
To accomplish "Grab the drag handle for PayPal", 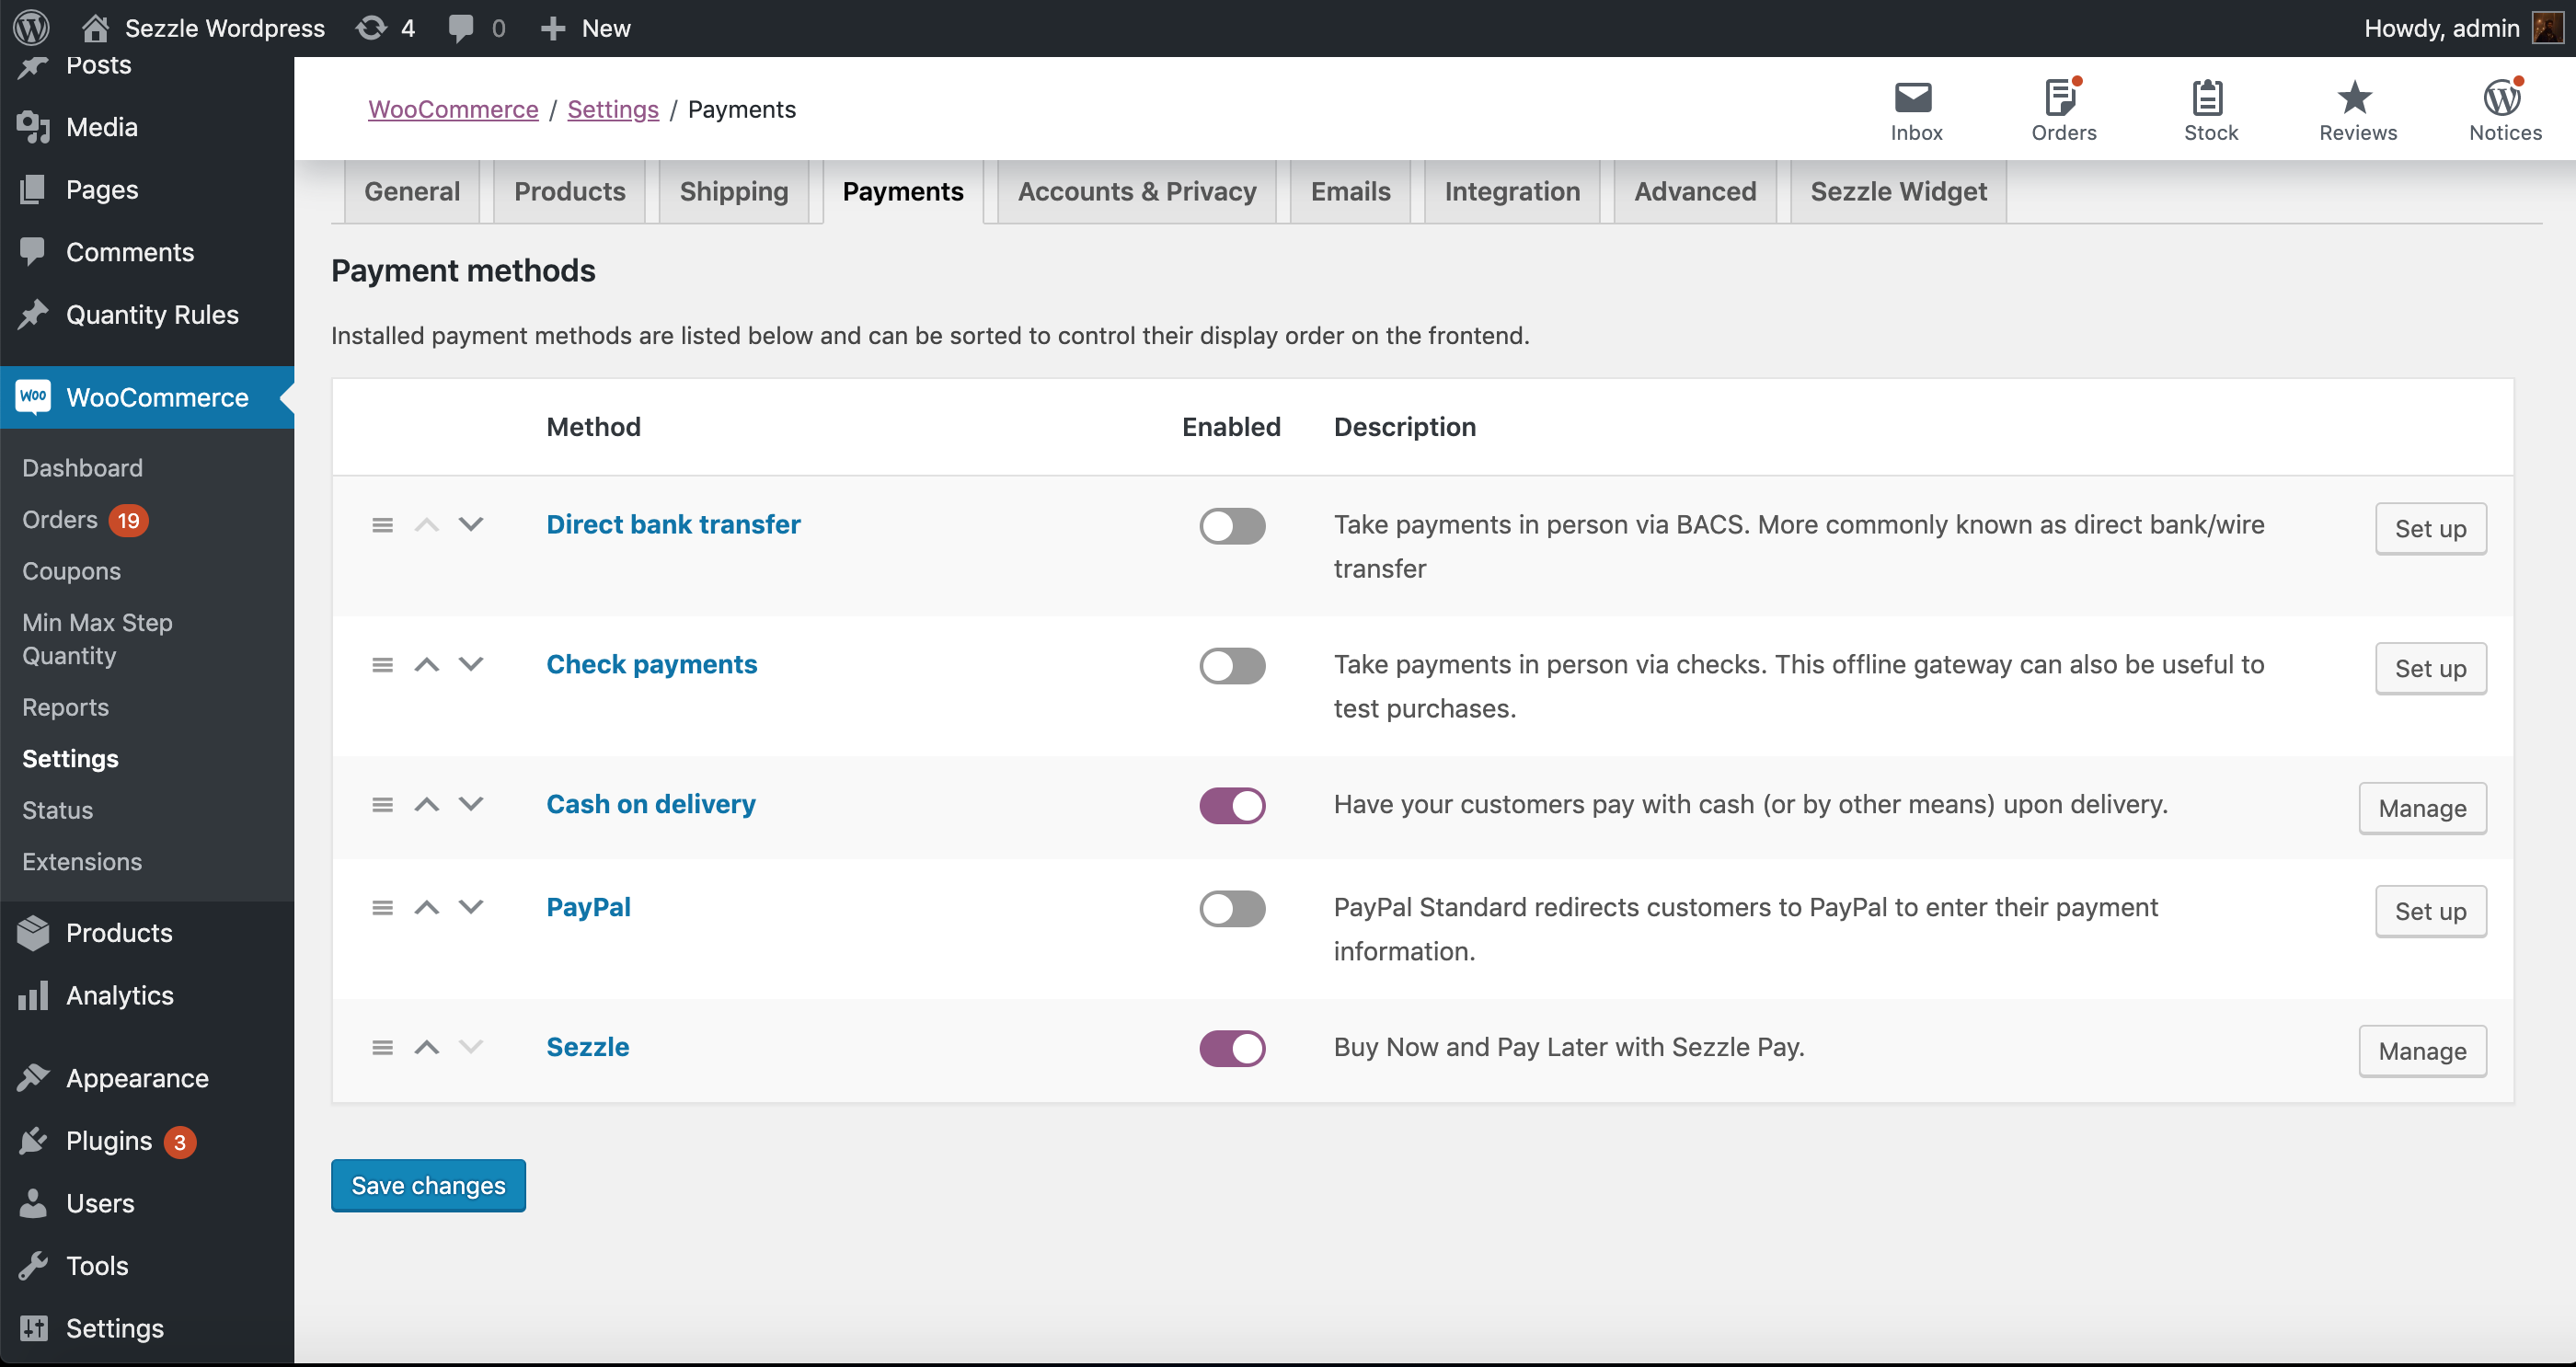I will click(382, 908).
